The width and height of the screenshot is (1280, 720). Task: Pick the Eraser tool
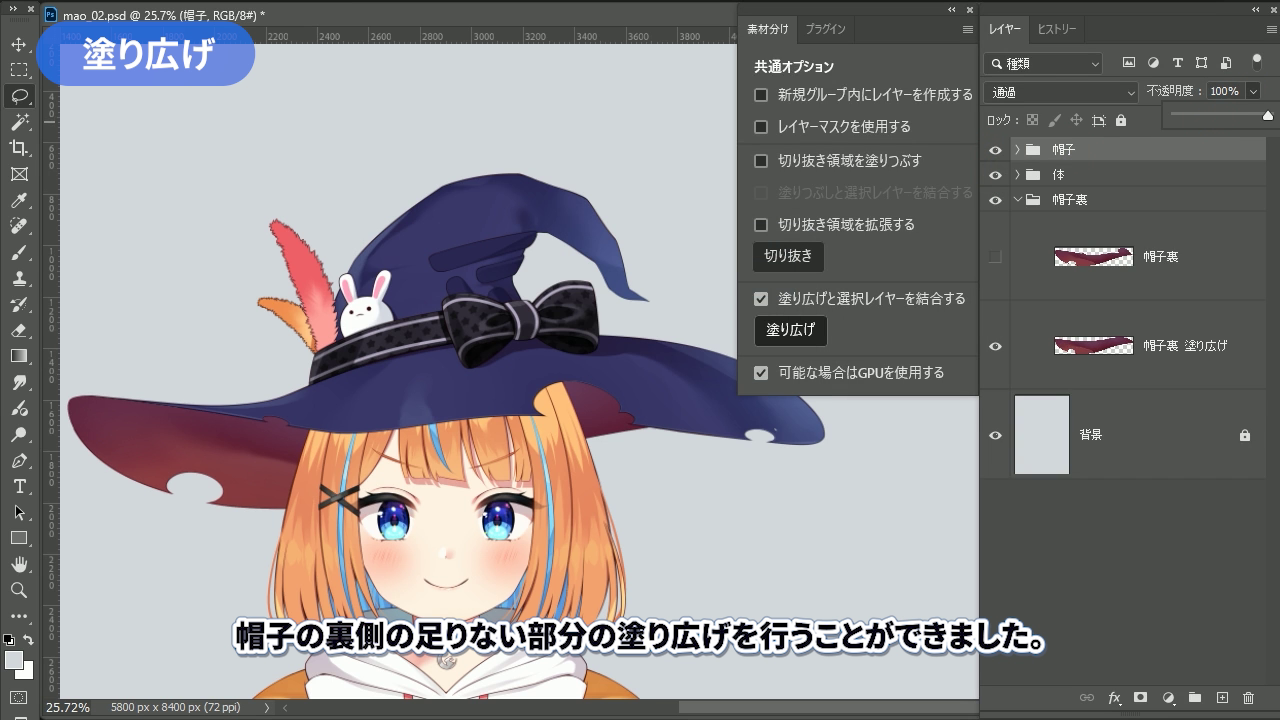tap(19, 330)
